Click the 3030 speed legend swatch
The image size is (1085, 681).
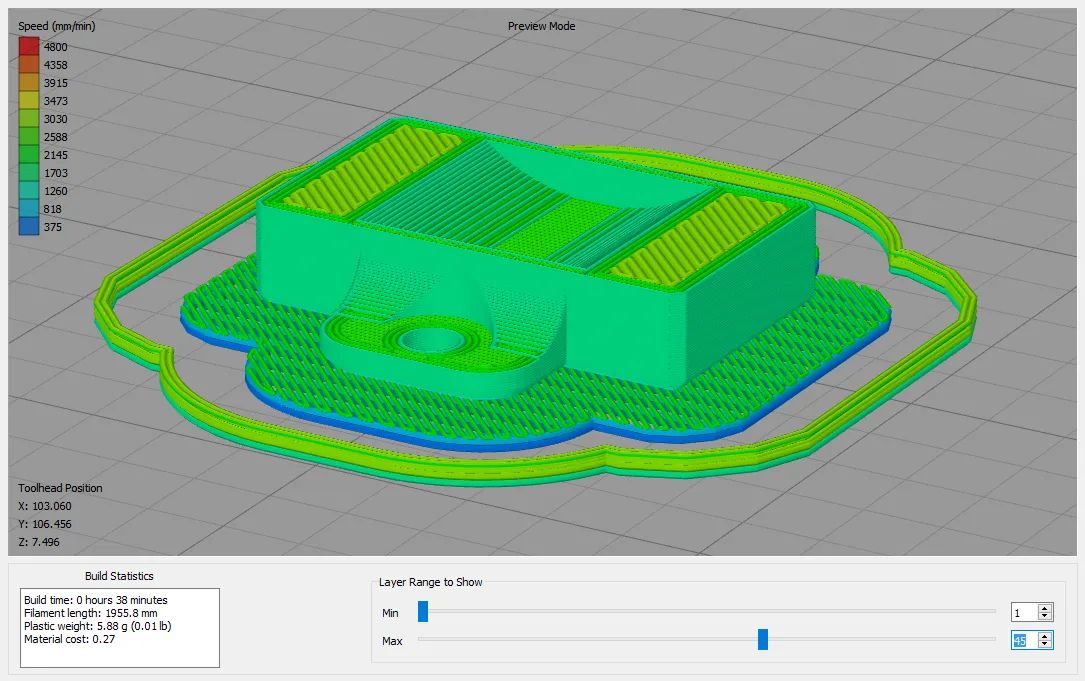click(x=29, y=118)
